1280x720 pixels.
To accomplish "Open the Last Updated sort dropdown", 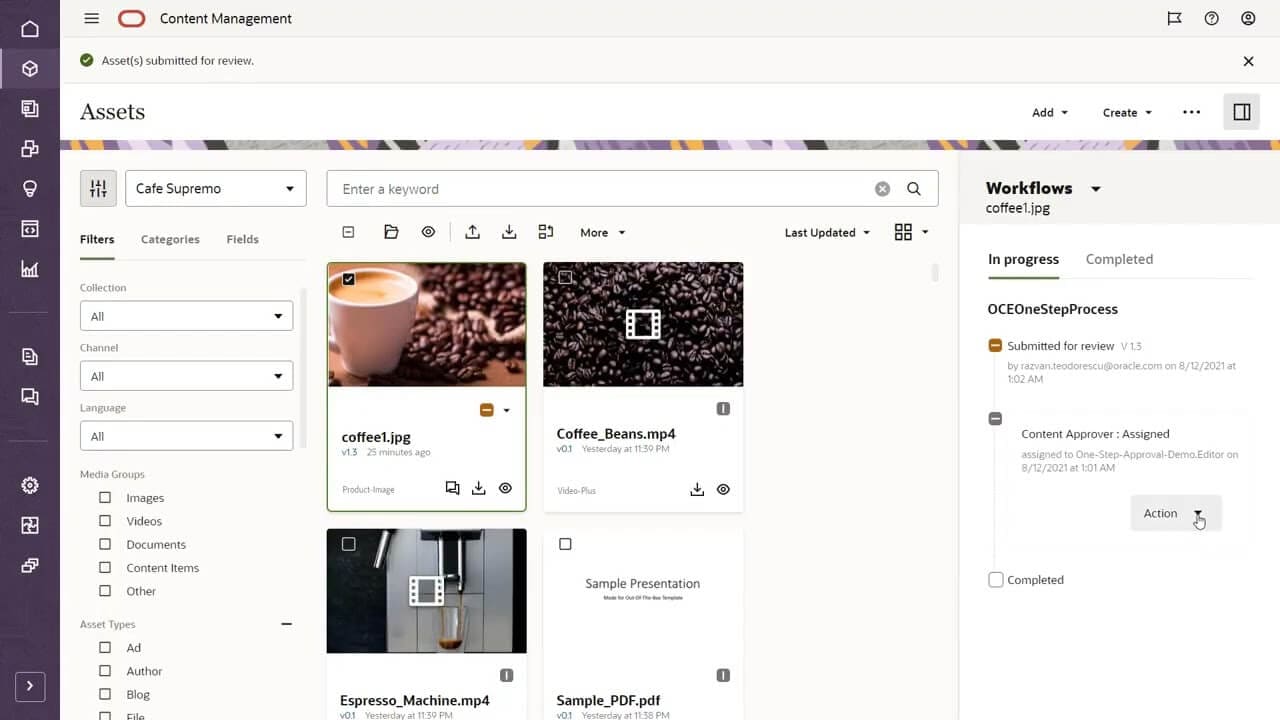I will point(827,232).
